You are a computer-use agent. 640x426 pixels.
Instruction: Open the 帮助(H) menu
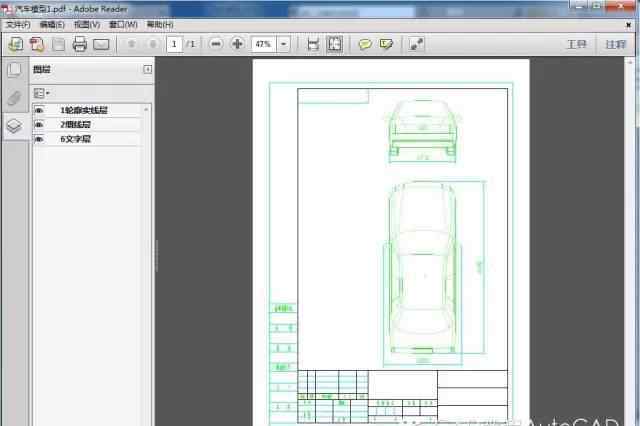click(160, 25)
